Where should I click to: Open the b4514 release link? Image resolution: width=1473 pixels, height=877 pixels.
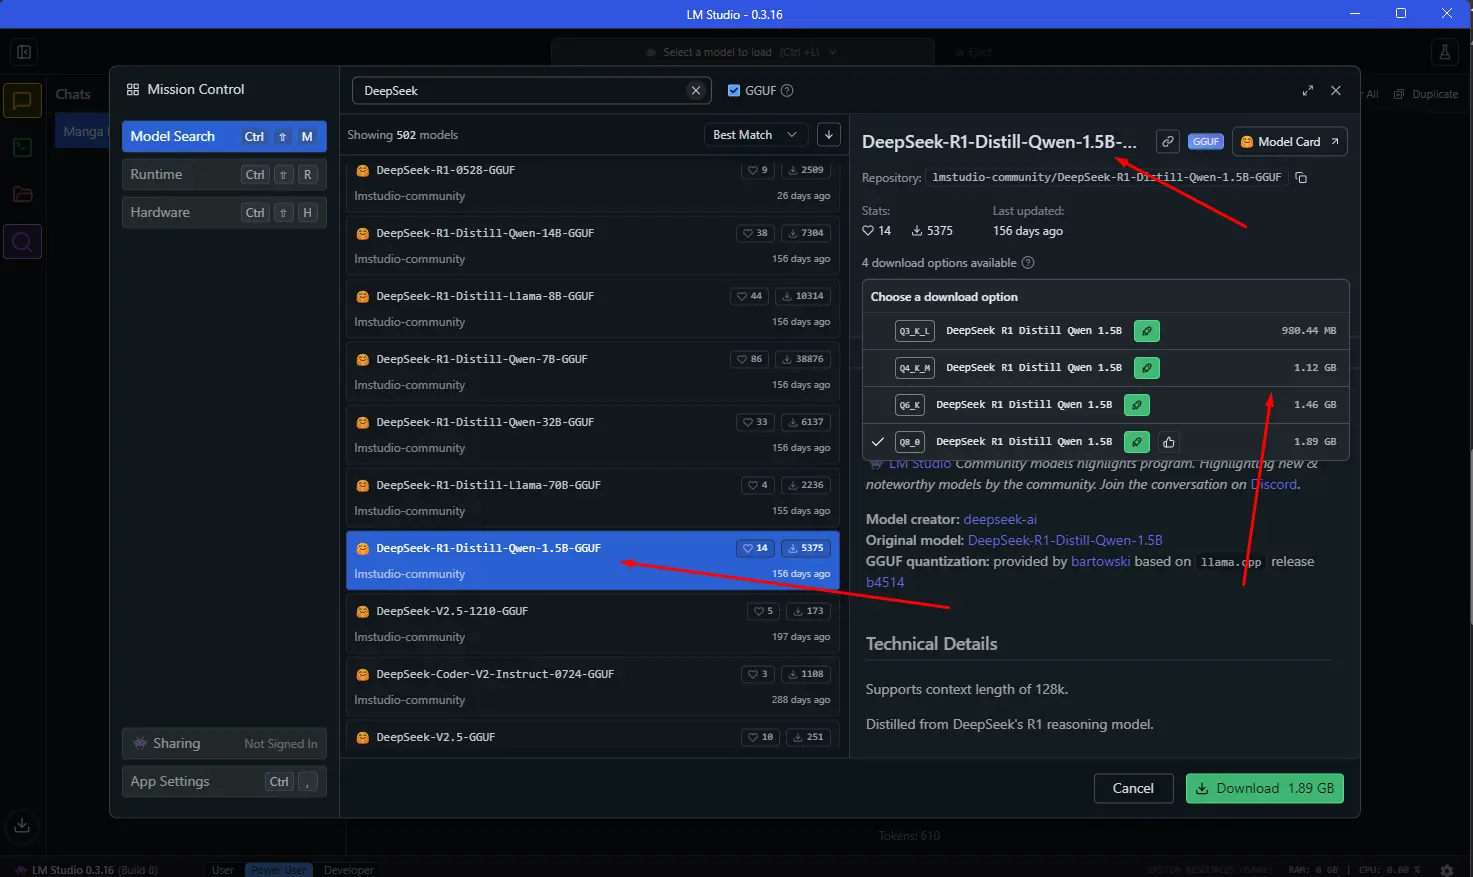(x=885, y=583)
